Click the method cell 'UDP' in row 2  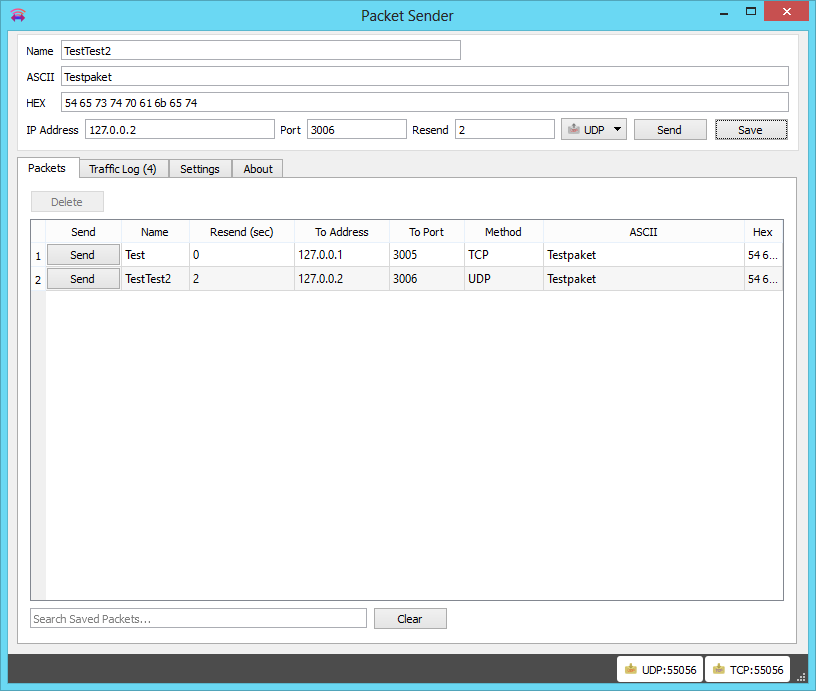[504, 279]
